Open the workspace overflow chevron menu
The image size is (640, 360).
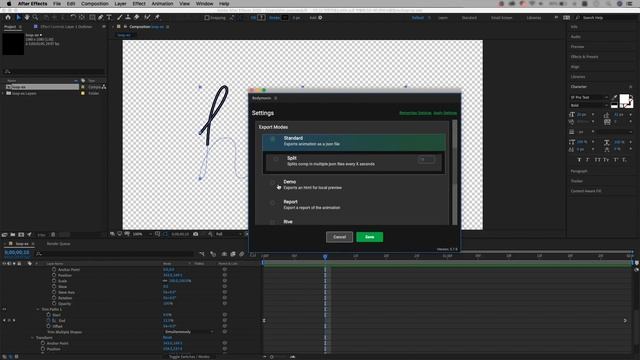tap(556, 18)
